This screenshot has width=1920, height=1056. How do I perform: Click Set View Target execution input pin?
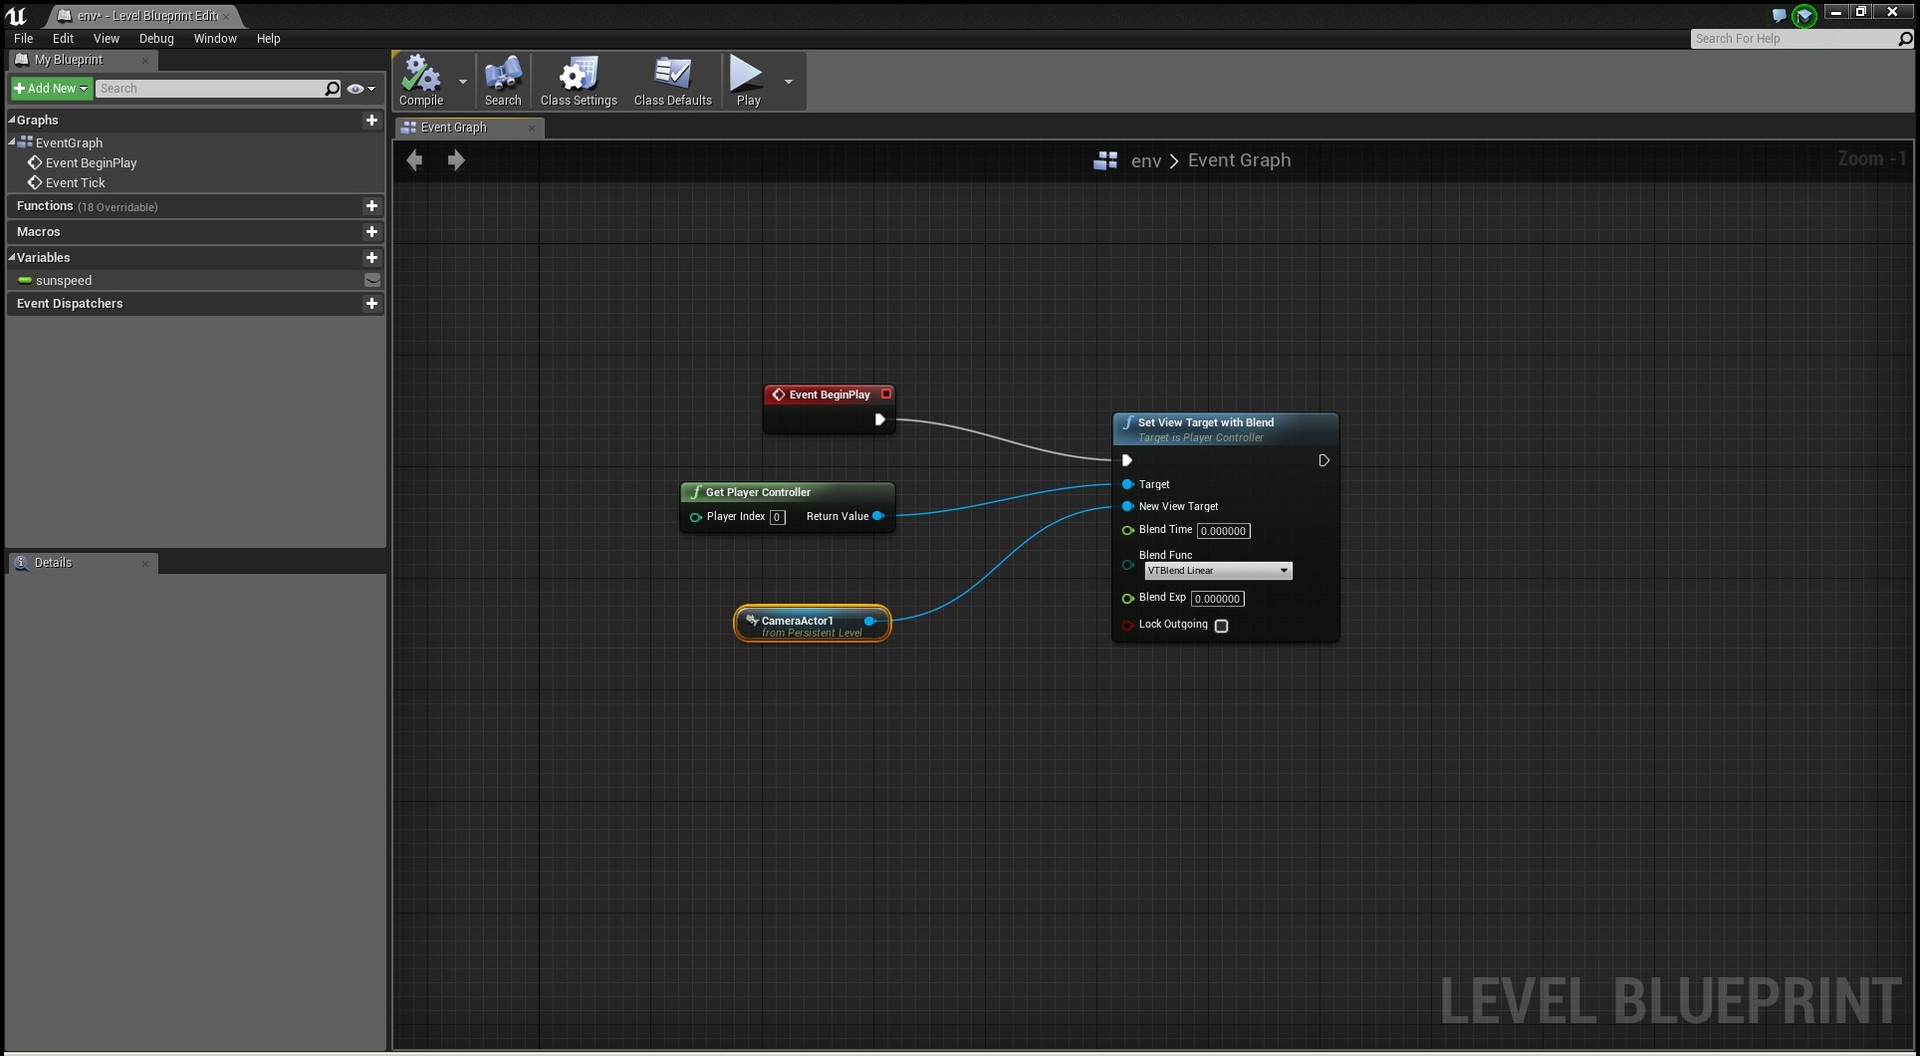click(1127, 461)
